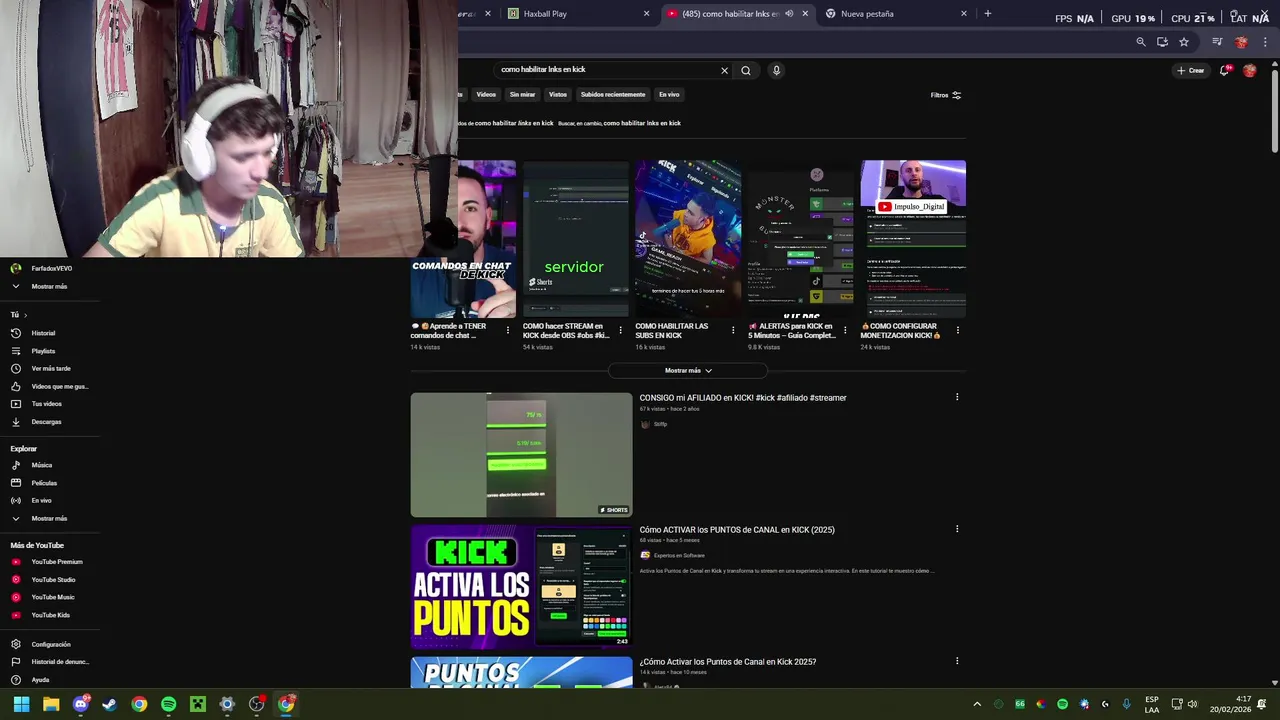This screenshot has width=1280, height=720.
Task: Open Música under Explorar
Action: (41, 465)
